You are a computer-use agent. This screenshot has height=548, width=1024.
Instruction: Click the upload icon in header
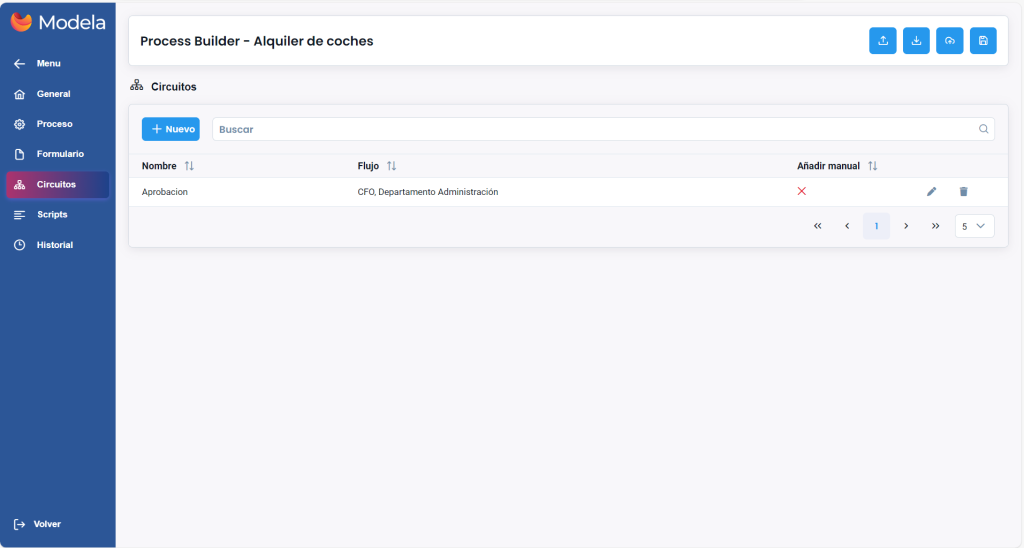point(883,41)
